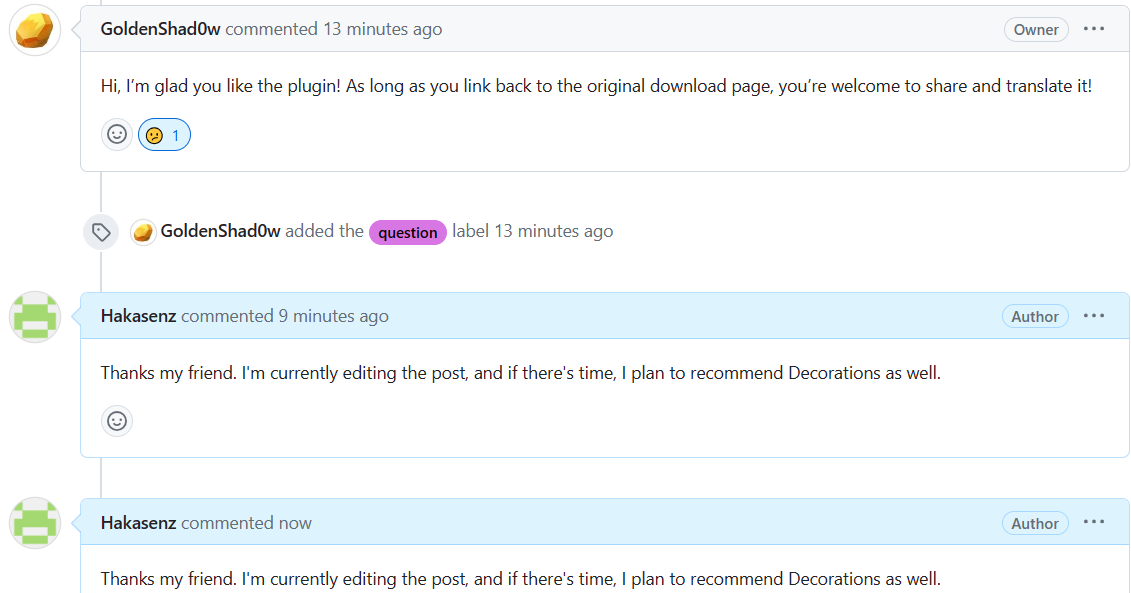
Task: Click the Owner badge
Action: (x=1036, y=30)
